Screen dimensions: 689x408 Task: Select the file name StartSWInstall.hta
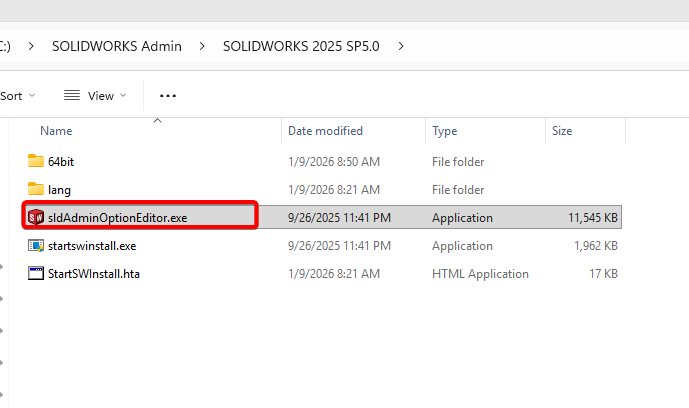94,274
